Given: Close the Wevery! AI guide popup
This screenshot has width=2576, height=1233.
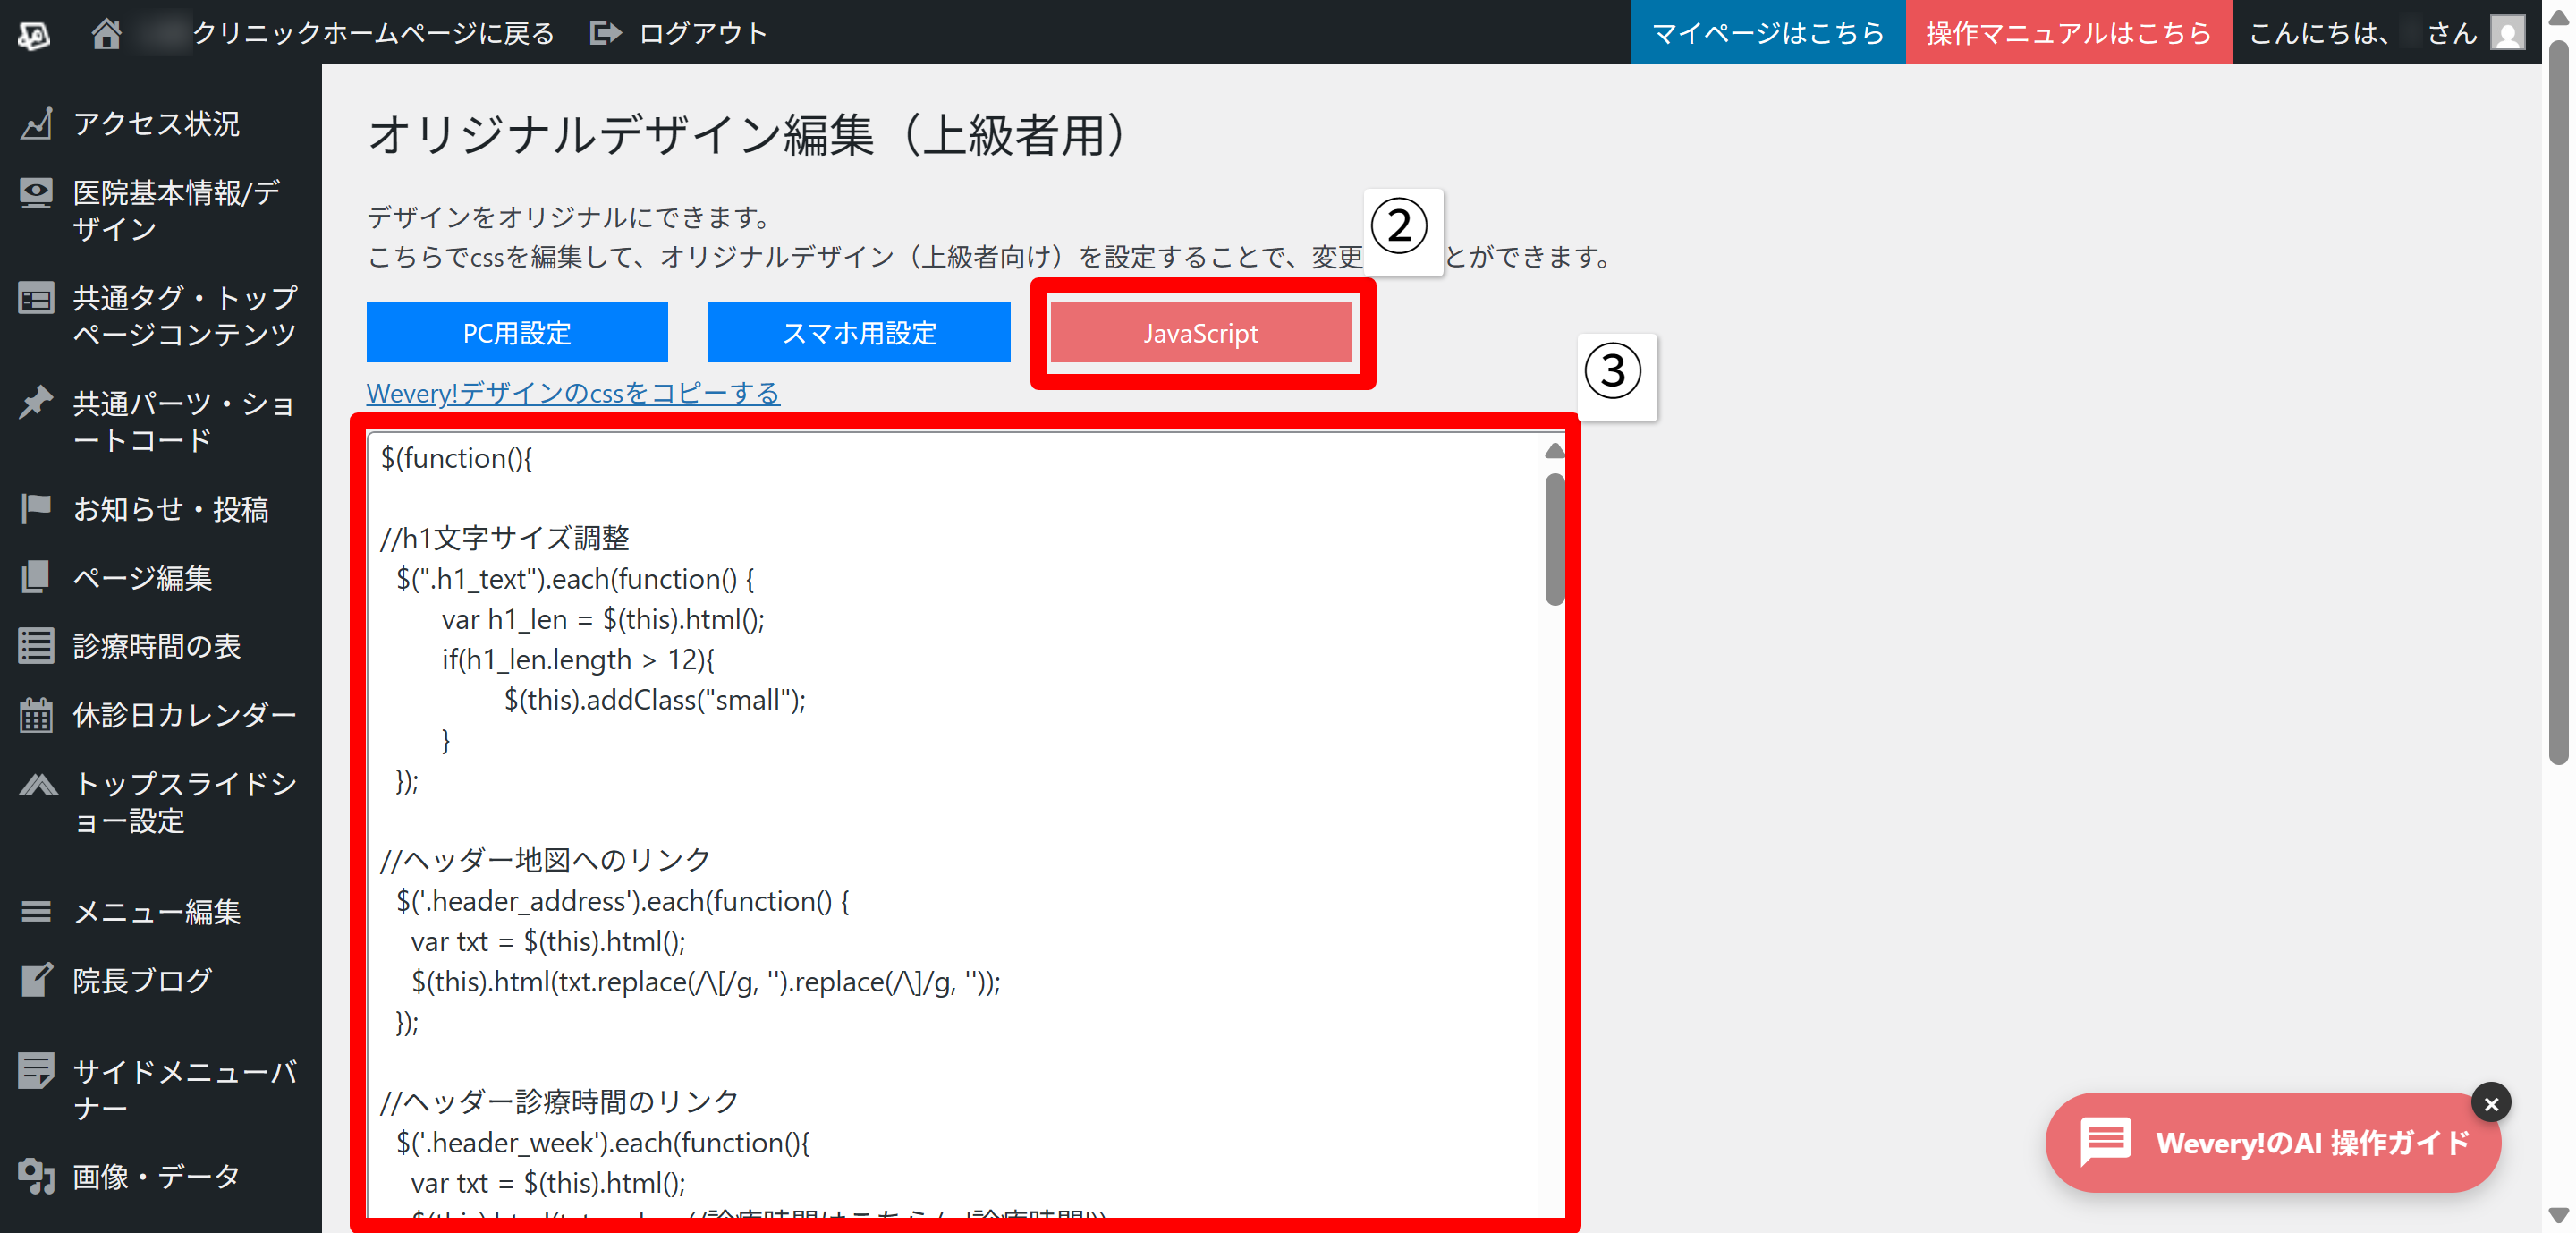Looking at the screenshot, I should tap(2490, 1104).
